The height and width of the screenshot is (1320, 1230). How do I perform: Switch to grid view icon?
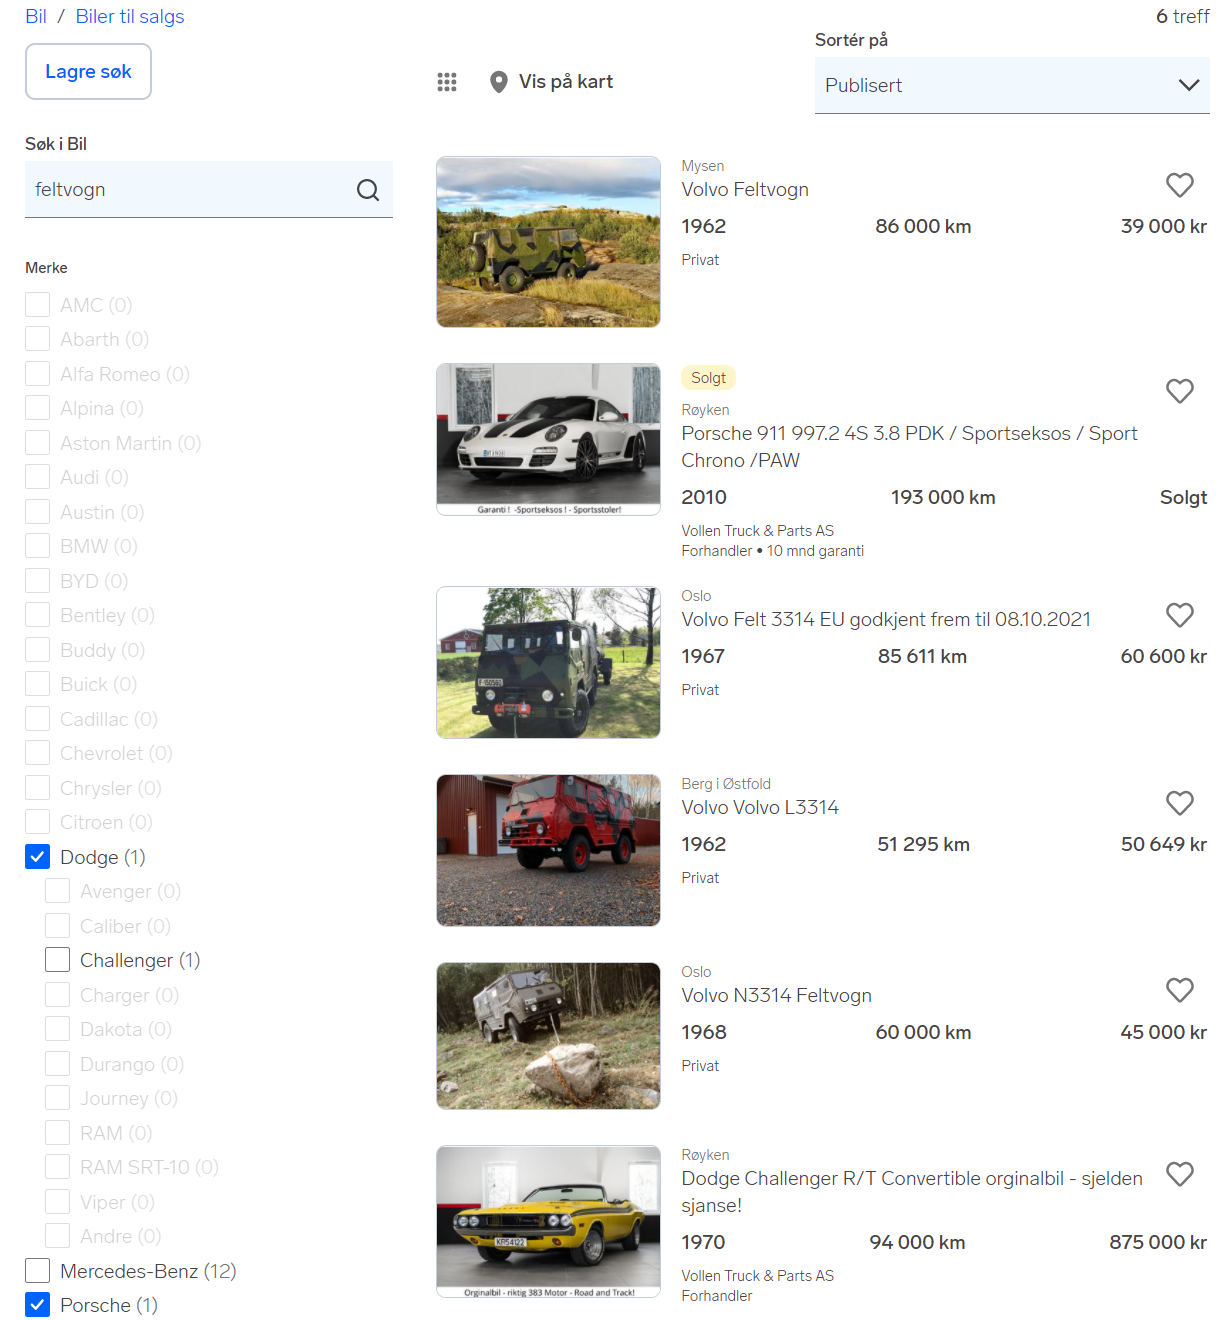(x=447, y=82)
